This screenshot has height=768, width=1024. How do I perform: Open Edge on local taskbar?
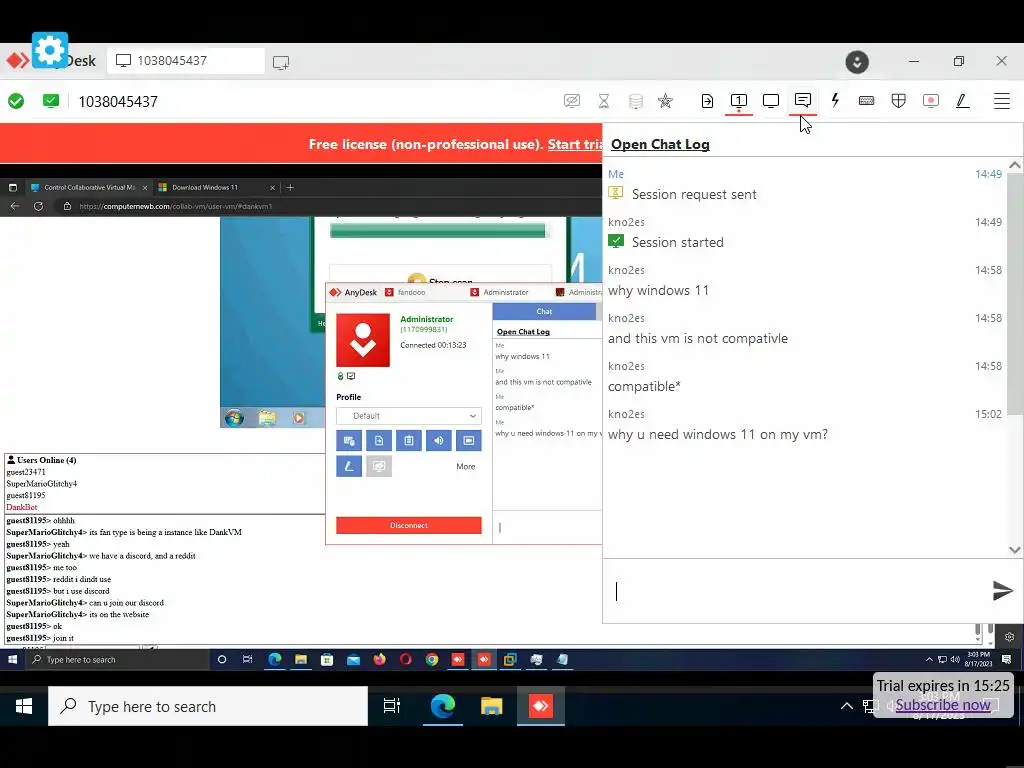442,706
